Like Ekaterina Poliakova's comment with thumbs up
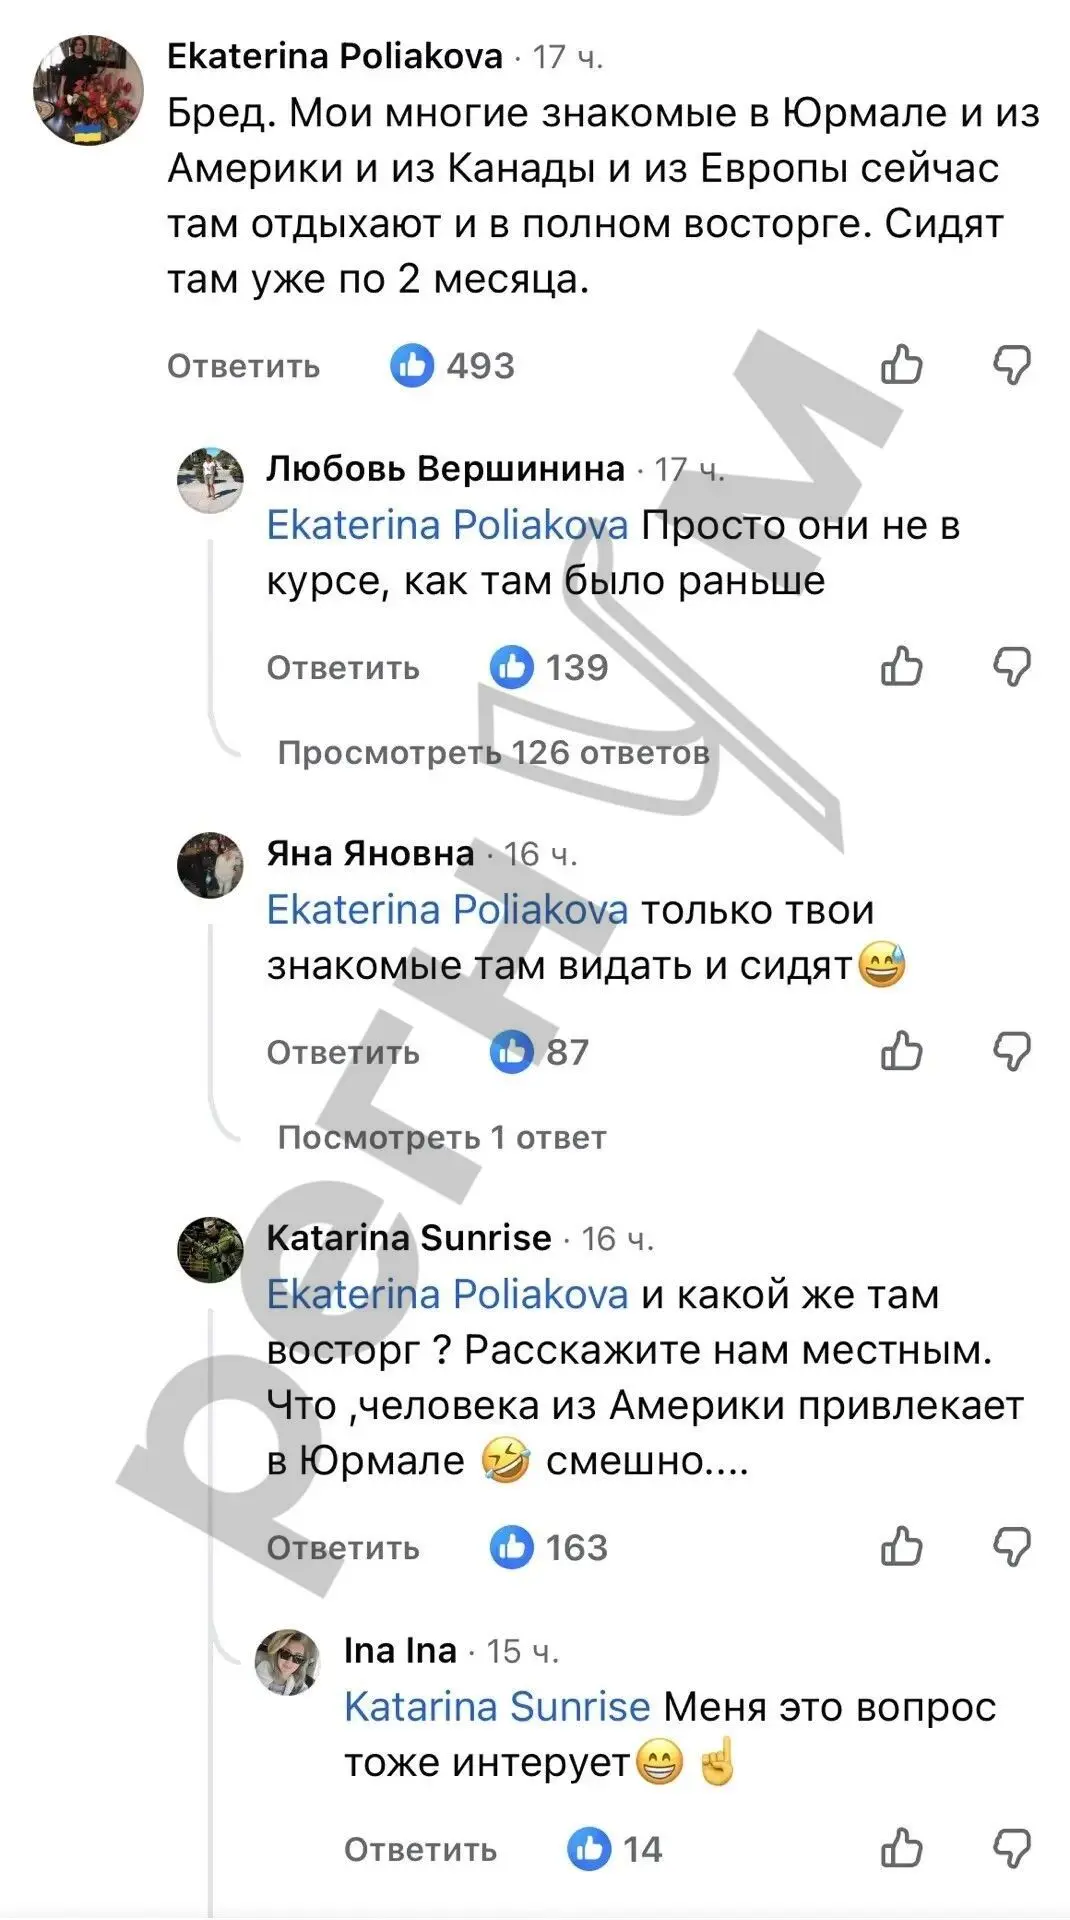The image size is (1070, 1920). (901, 365)
